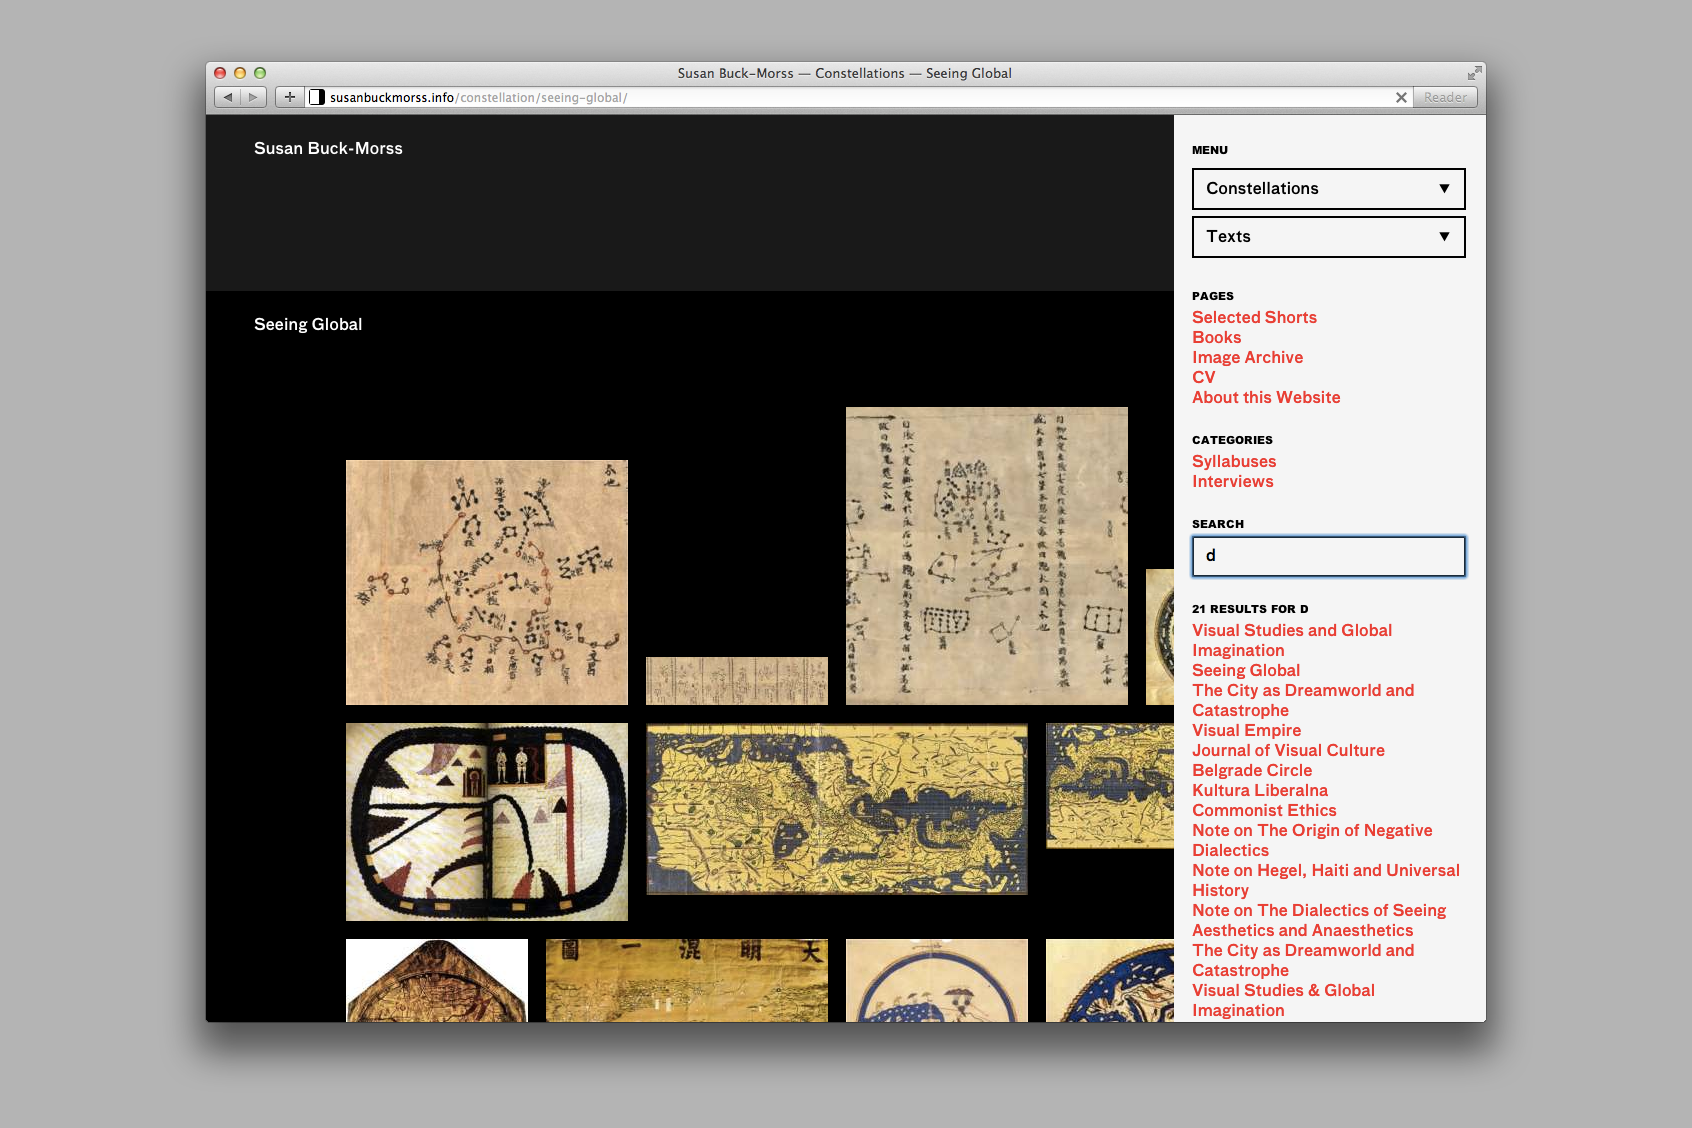
Task: Go to the Image Archive page
Action: point(1247,357)
